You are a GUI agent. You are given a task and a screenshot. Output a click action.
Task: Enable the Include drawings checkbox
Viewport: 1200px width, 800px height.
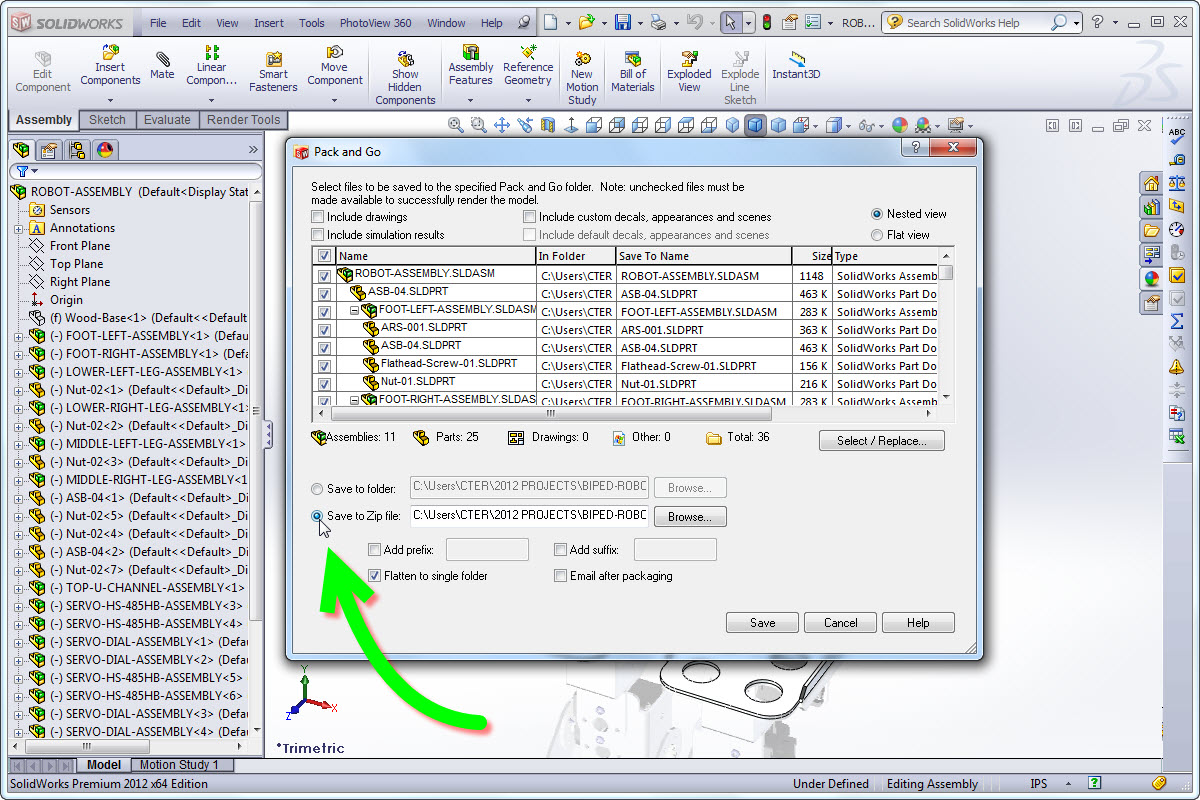(318, 217)
